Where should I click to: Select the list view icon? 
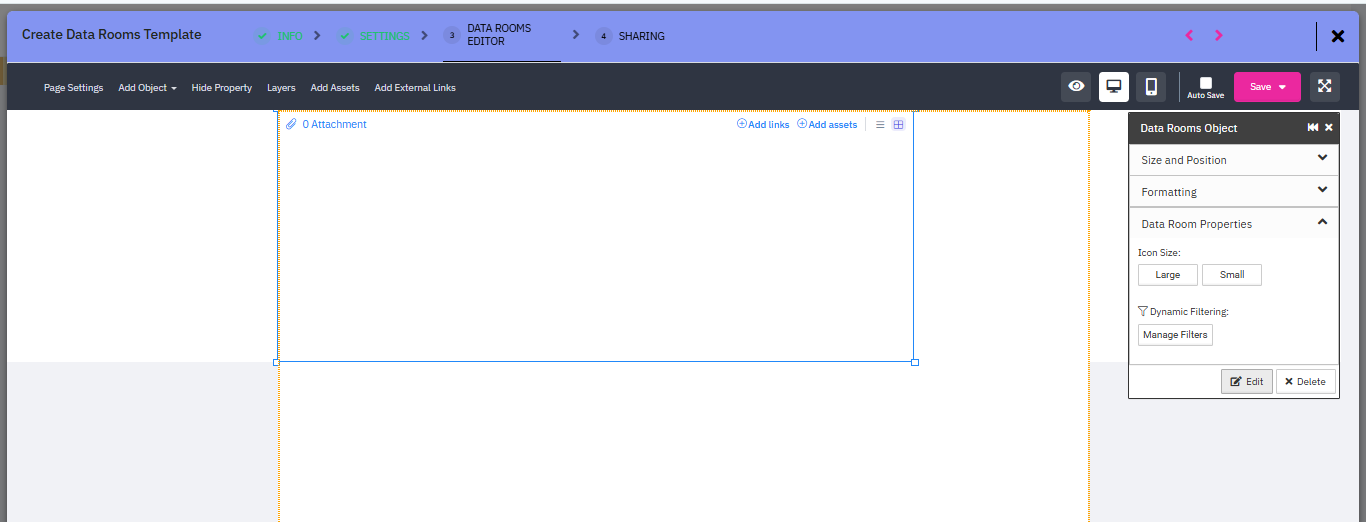point(880,125)
